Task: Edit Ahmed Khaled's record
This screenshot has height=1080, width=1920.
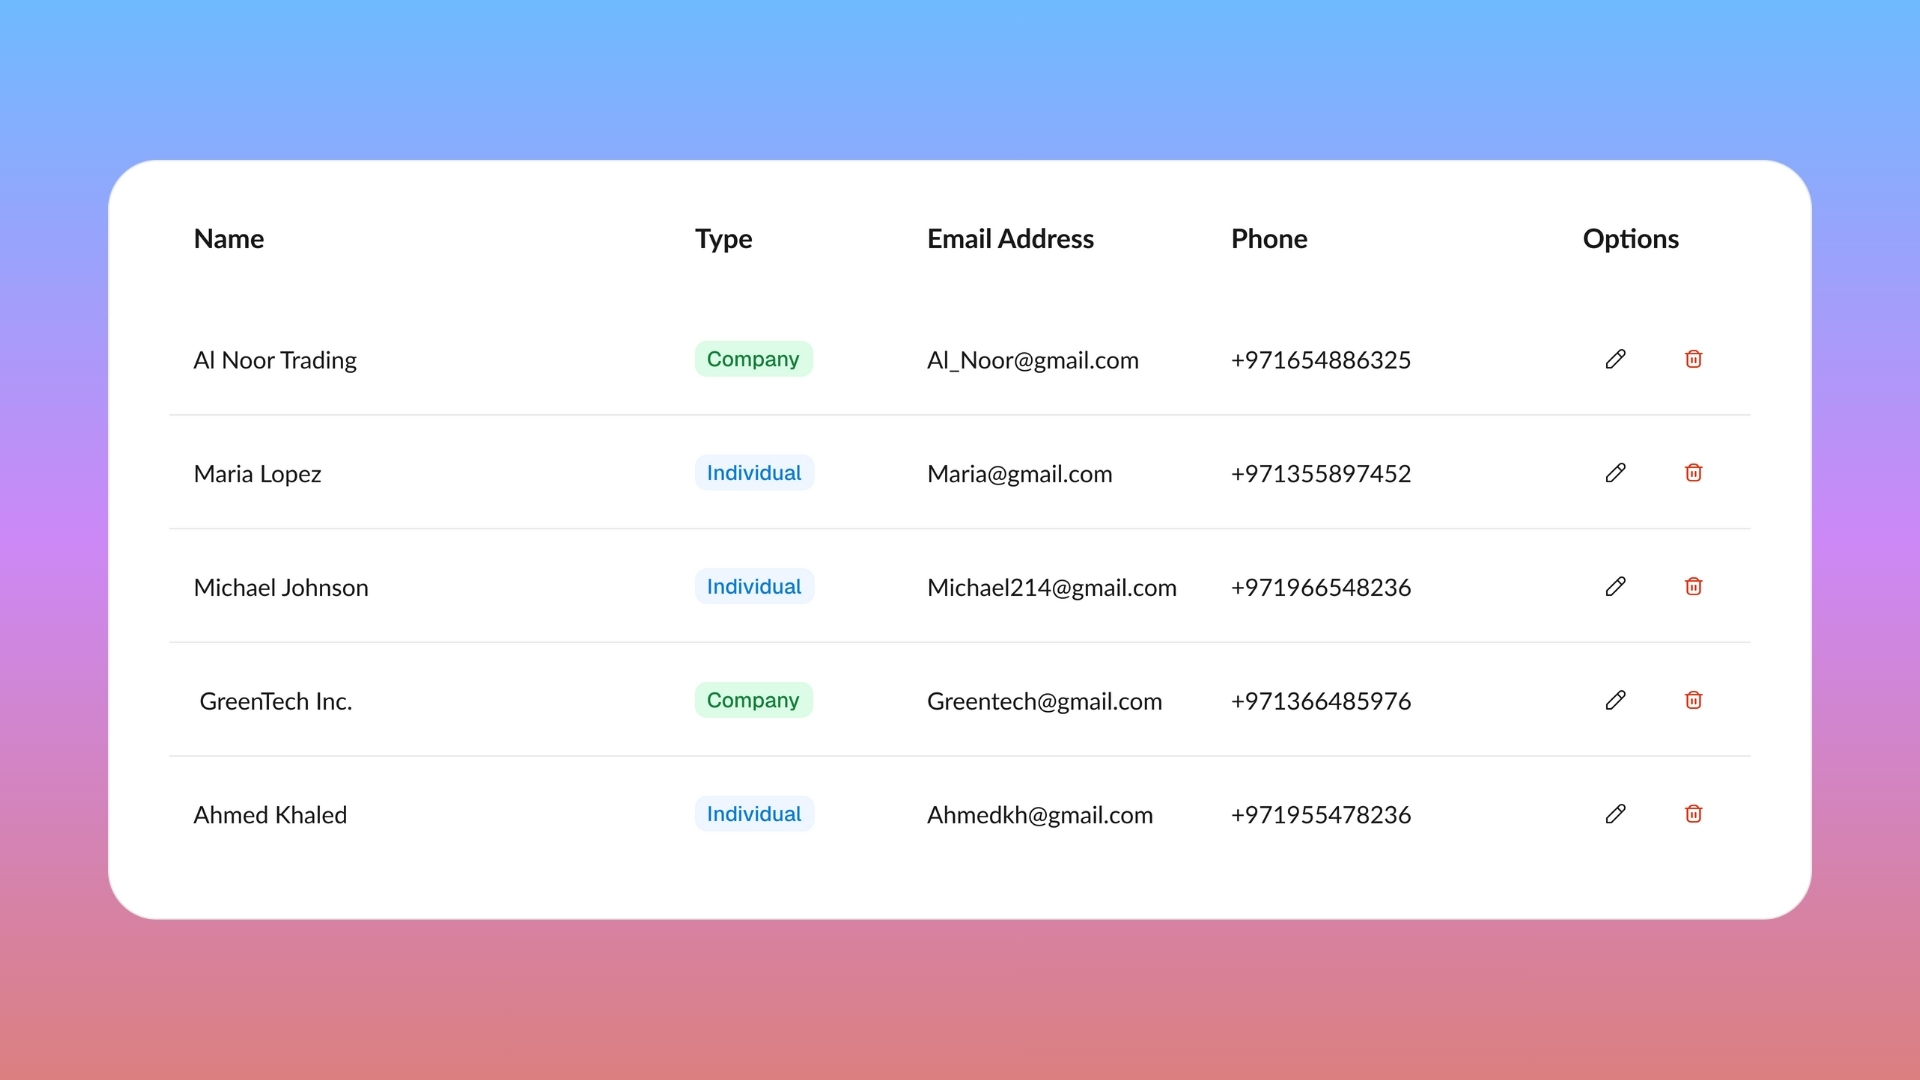Action: point(1615,814)
